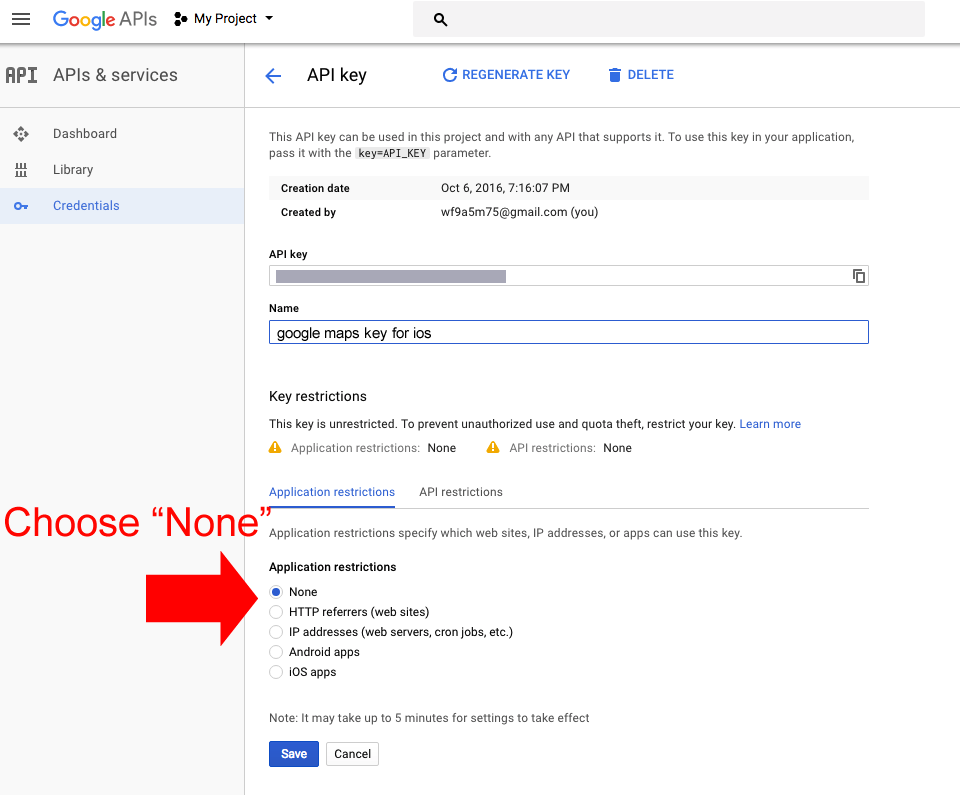Click the API logo icon in sidebar
Viewport: 960px width, 795px height.
point(21,75)
